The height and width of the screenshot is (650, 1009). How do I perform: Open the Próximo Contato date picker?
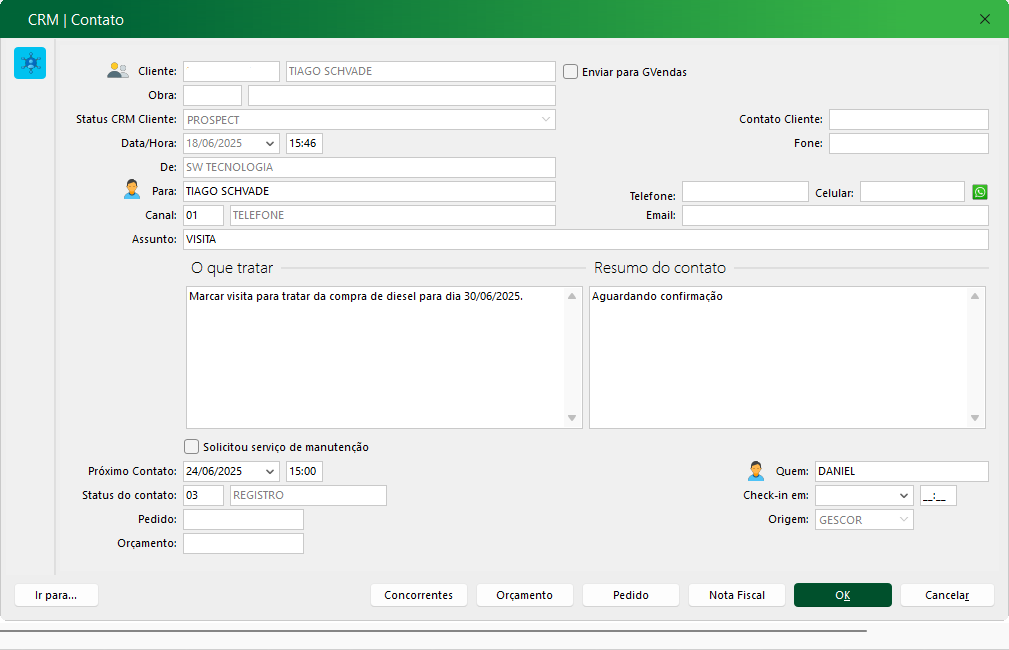[270, 471]
